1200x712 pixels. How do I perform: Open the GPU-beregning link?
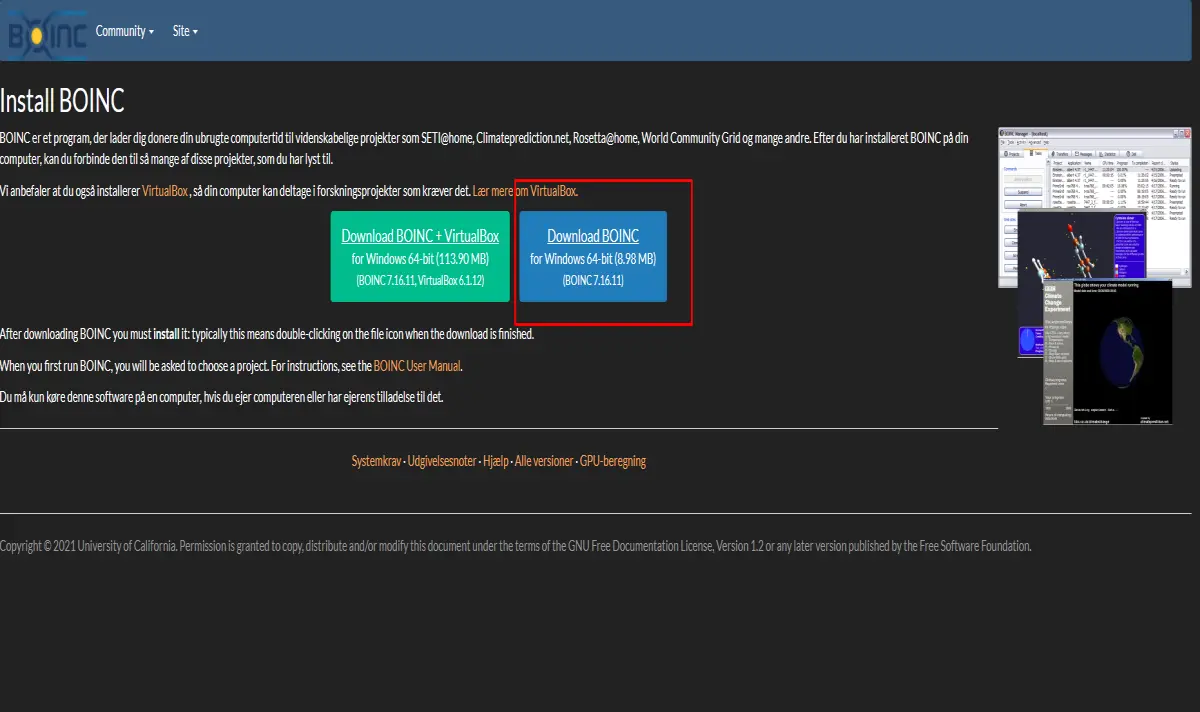[x=613, y=461]
